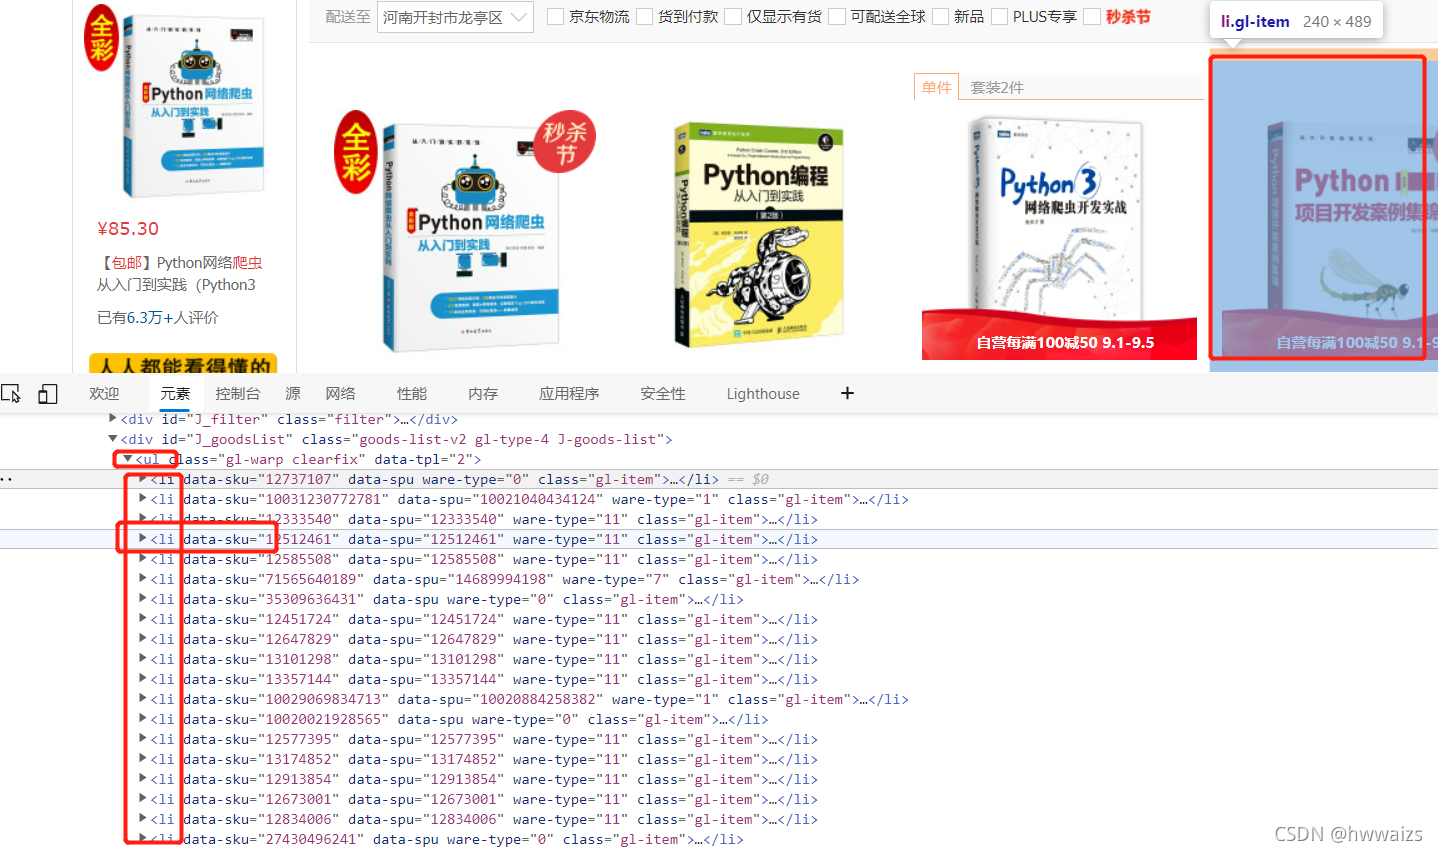Open the delivery region dropdown 河南开封市龙亭区
Viewport: 1438px width, 852px height.
(455, 17)
